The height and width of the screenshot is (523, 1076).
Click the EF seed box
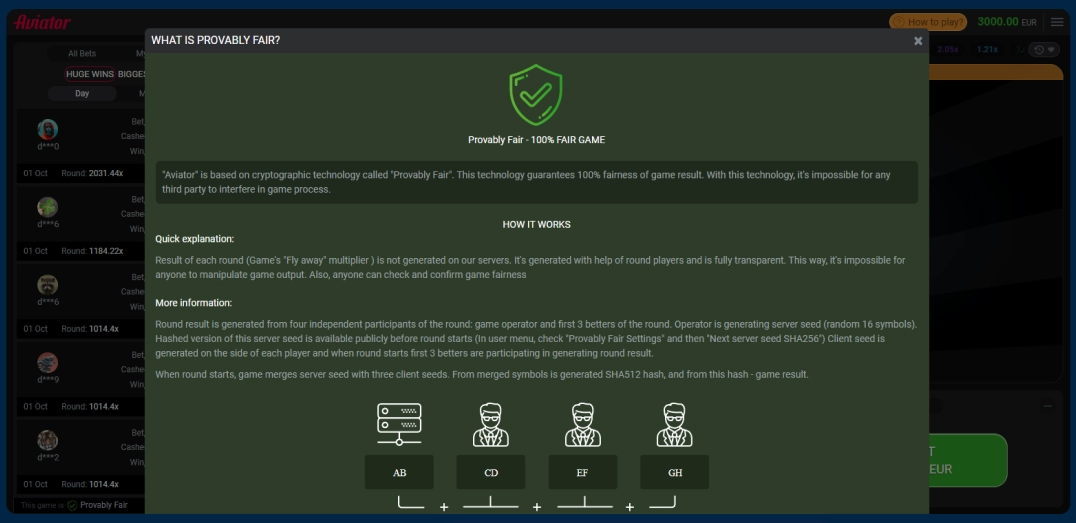click(583, 472)
